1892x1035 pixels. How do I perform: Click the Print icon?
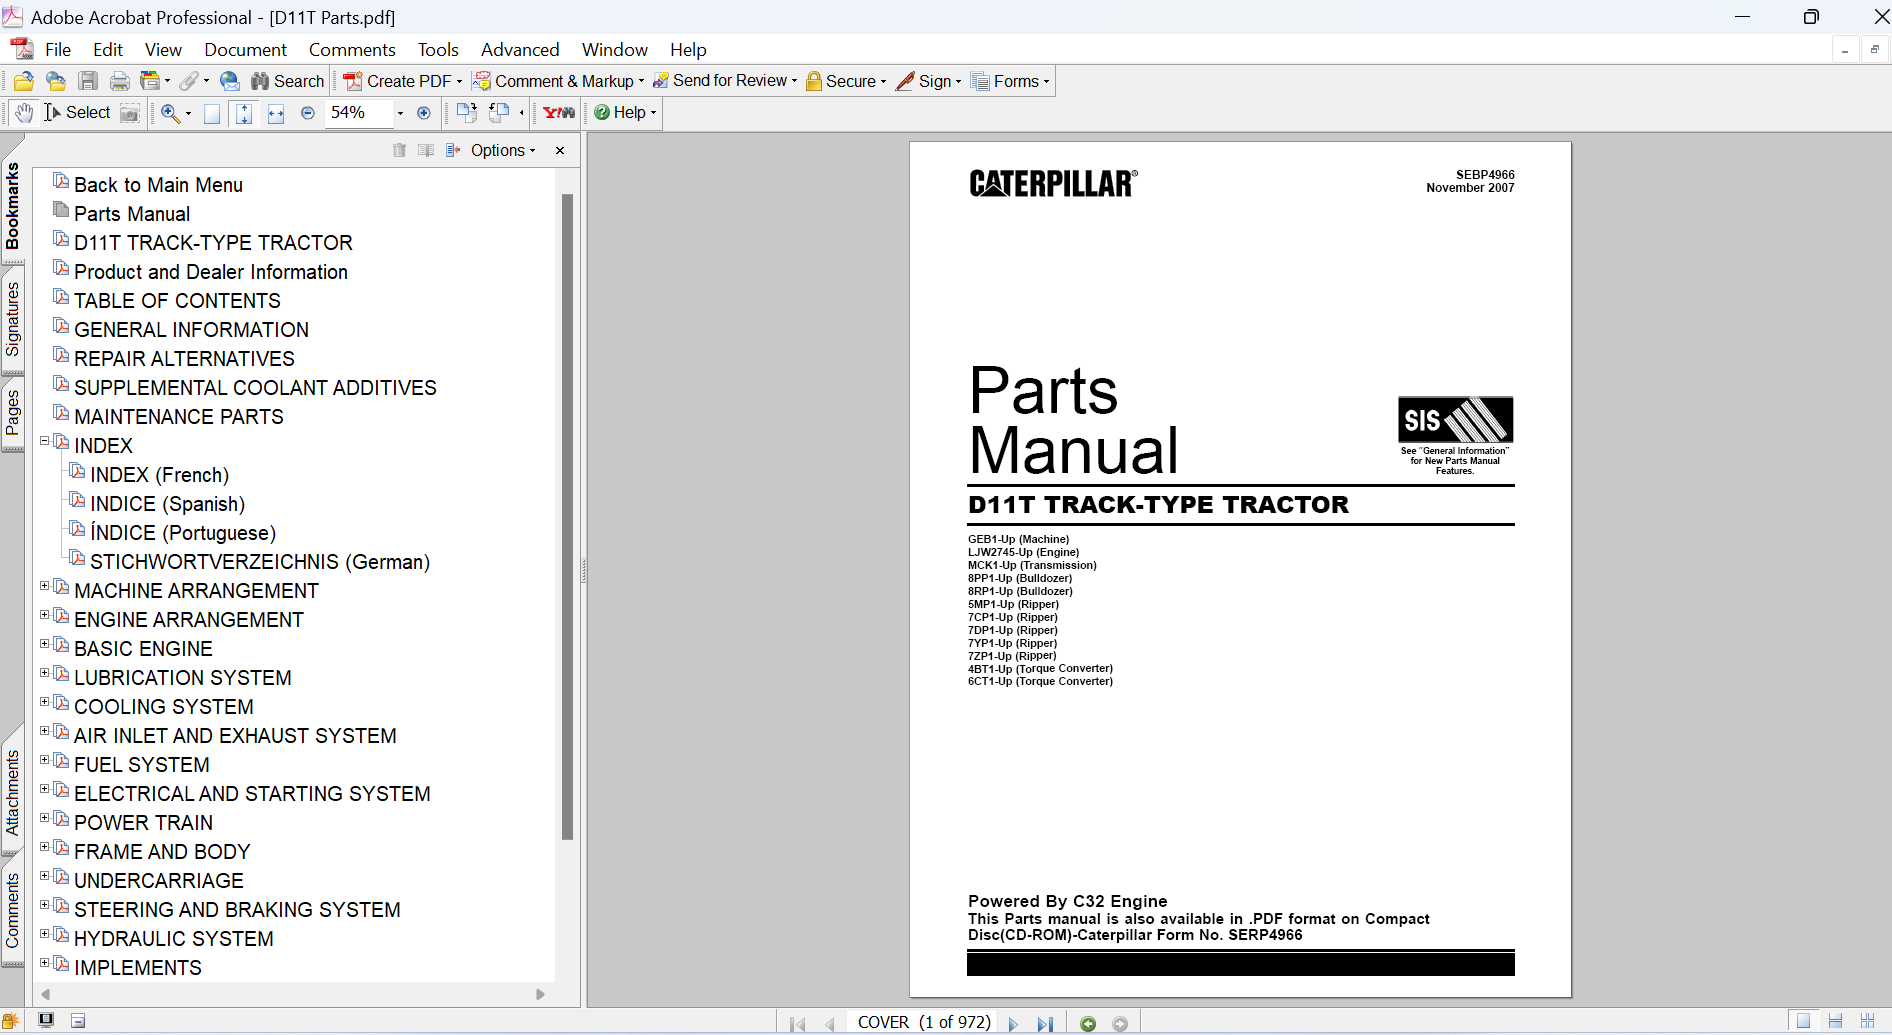click(x=120, y=81)
